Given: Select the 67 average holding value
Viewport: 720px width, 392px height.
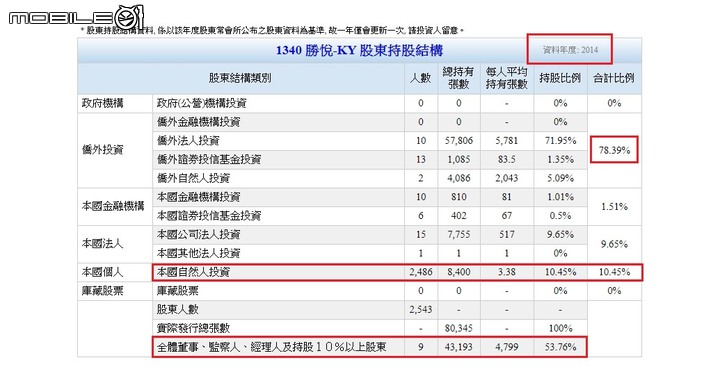Looking at the screenshot, I should [506, 216].
